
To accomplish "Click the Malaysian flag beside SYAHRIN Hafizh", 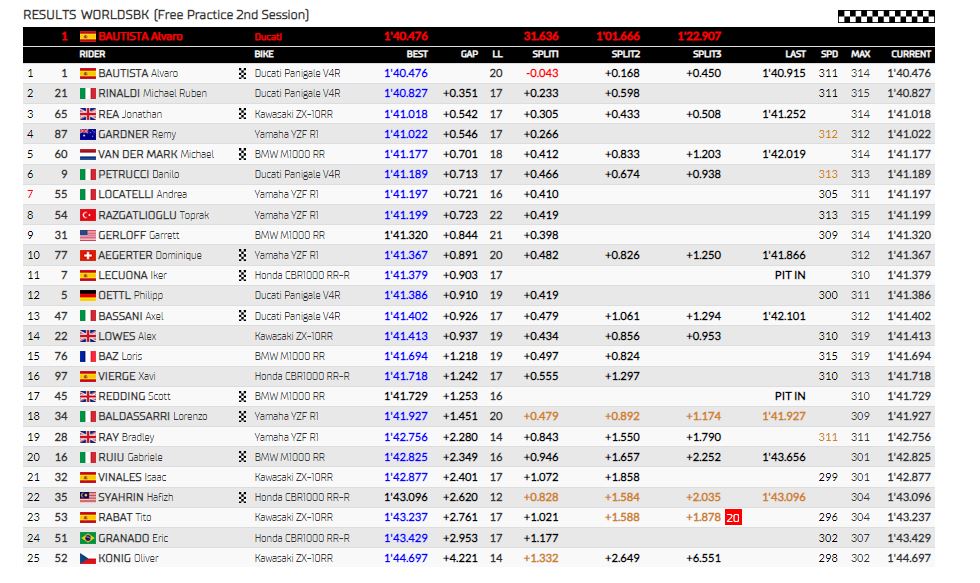I will [88, 497].
